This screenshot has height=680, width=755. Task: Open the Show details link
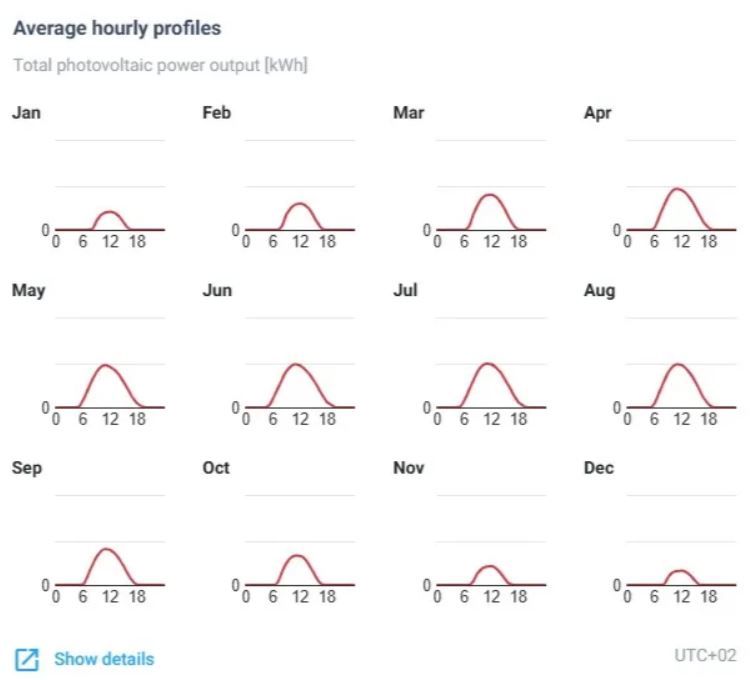click(104, 659)
